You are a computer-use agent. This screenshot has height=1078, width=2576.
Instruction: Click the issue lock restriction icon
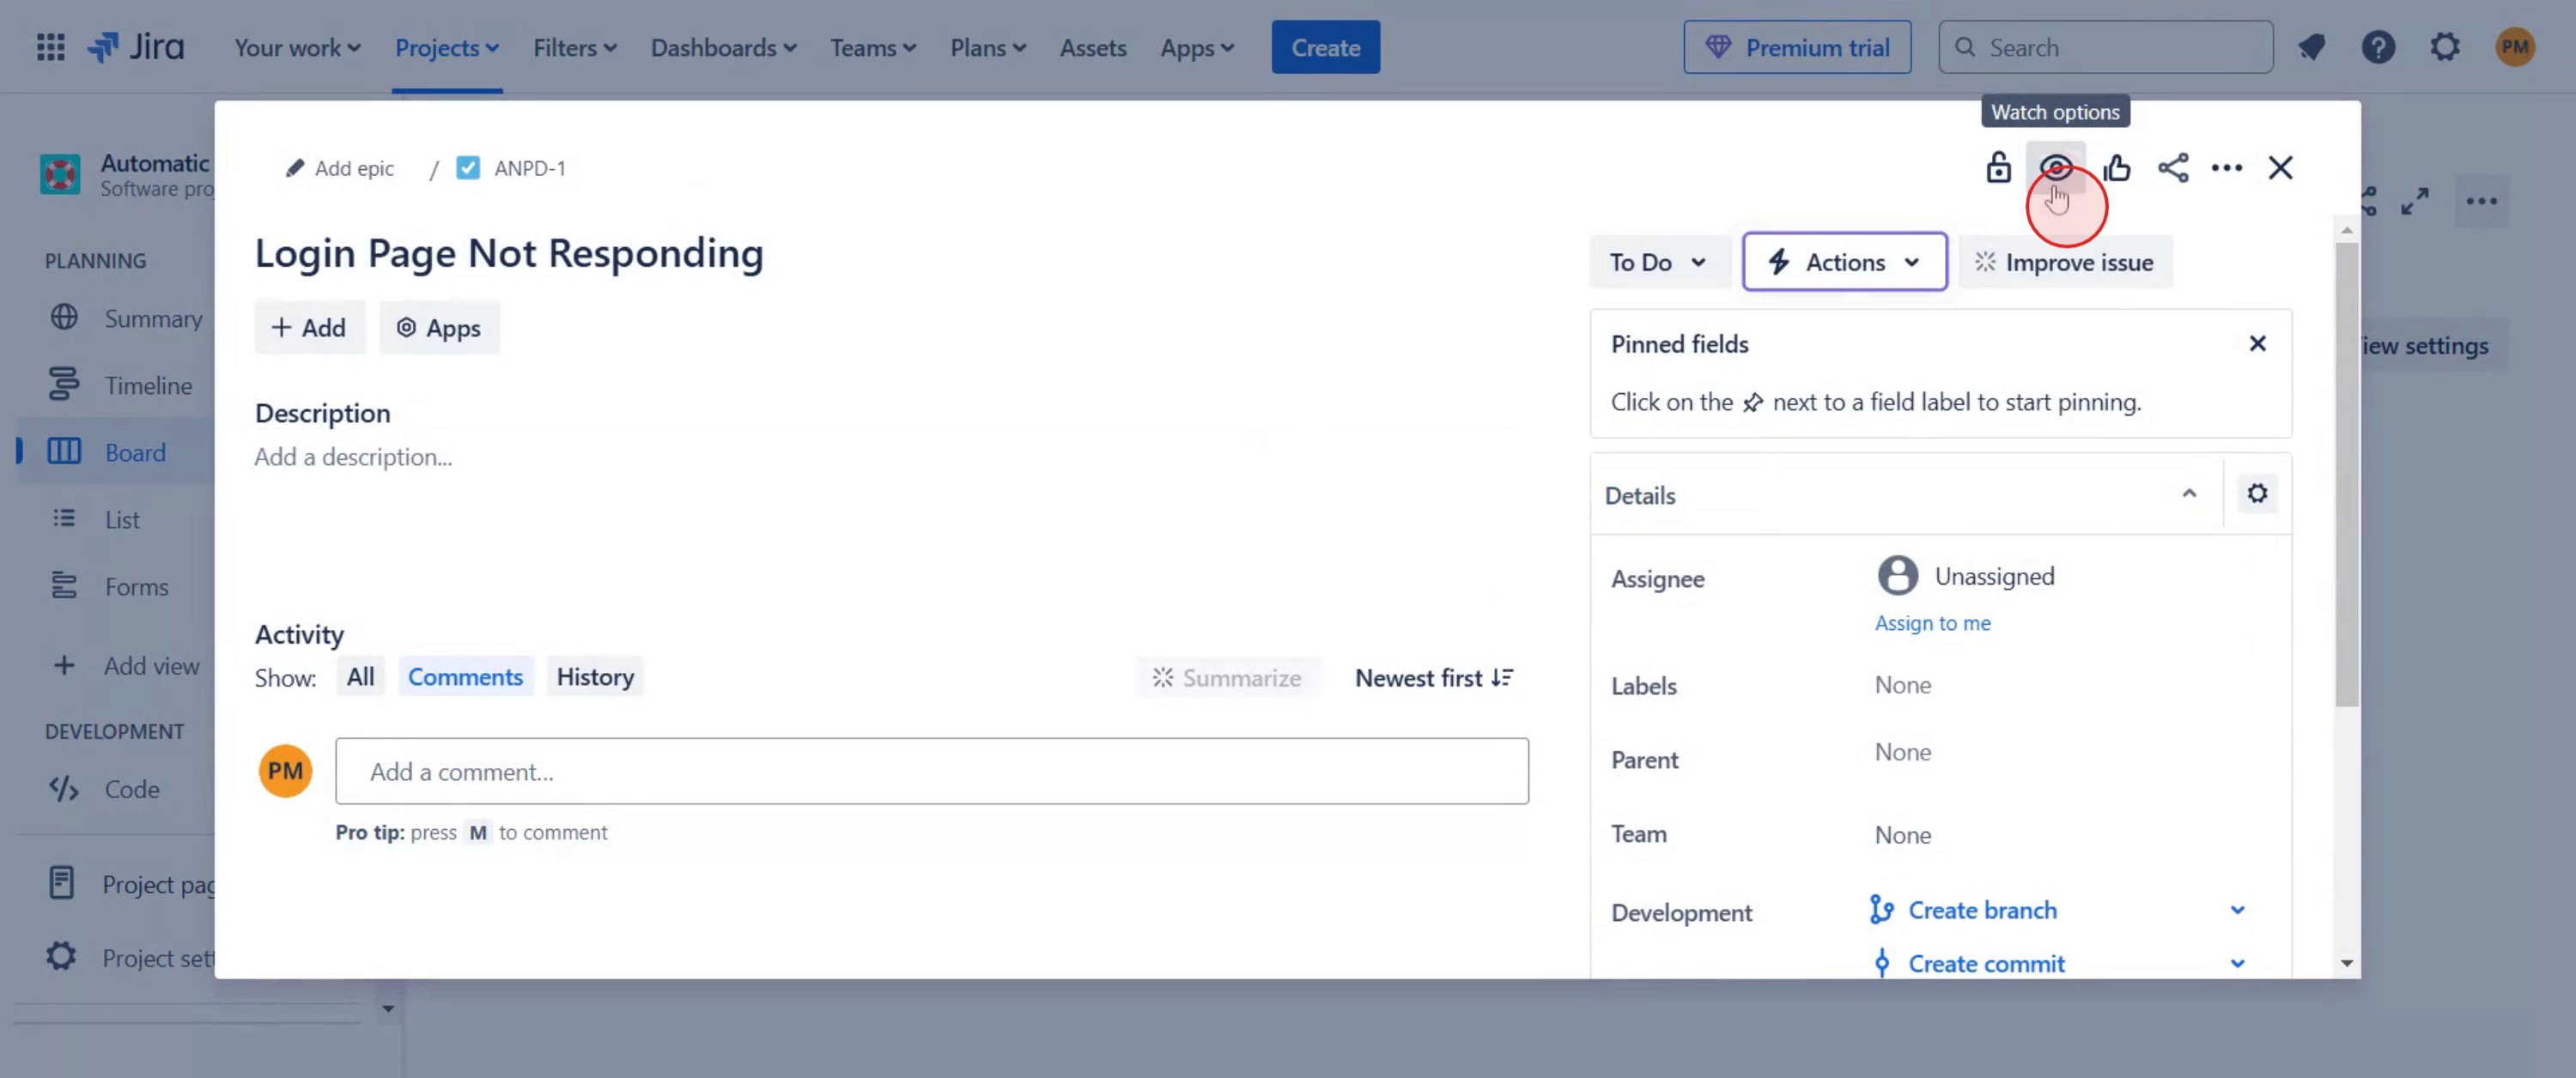pos(1997,167)
